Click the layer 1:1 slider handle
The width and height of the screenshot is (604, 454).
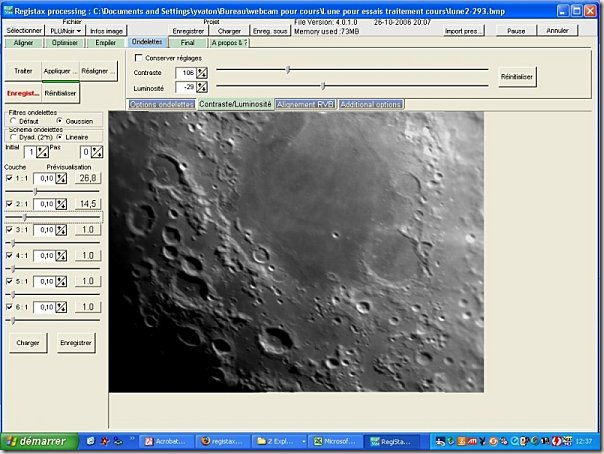[x=35, y=191]
